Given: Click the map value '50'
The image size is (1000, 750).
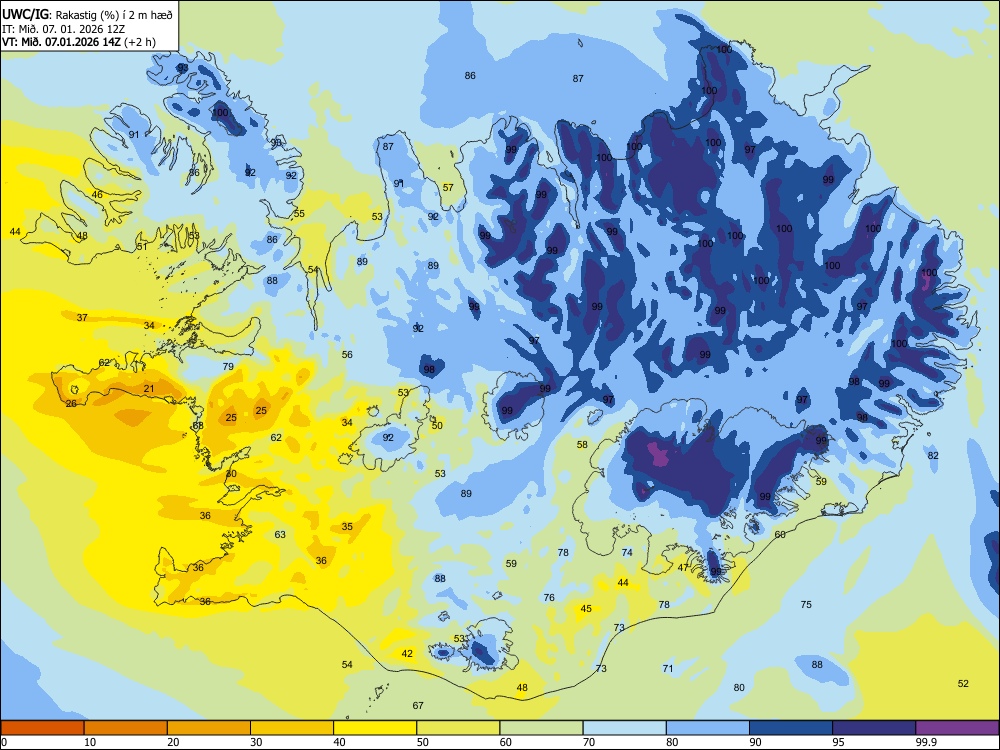Looking at the screenshot, I should [x=437, y=425].
